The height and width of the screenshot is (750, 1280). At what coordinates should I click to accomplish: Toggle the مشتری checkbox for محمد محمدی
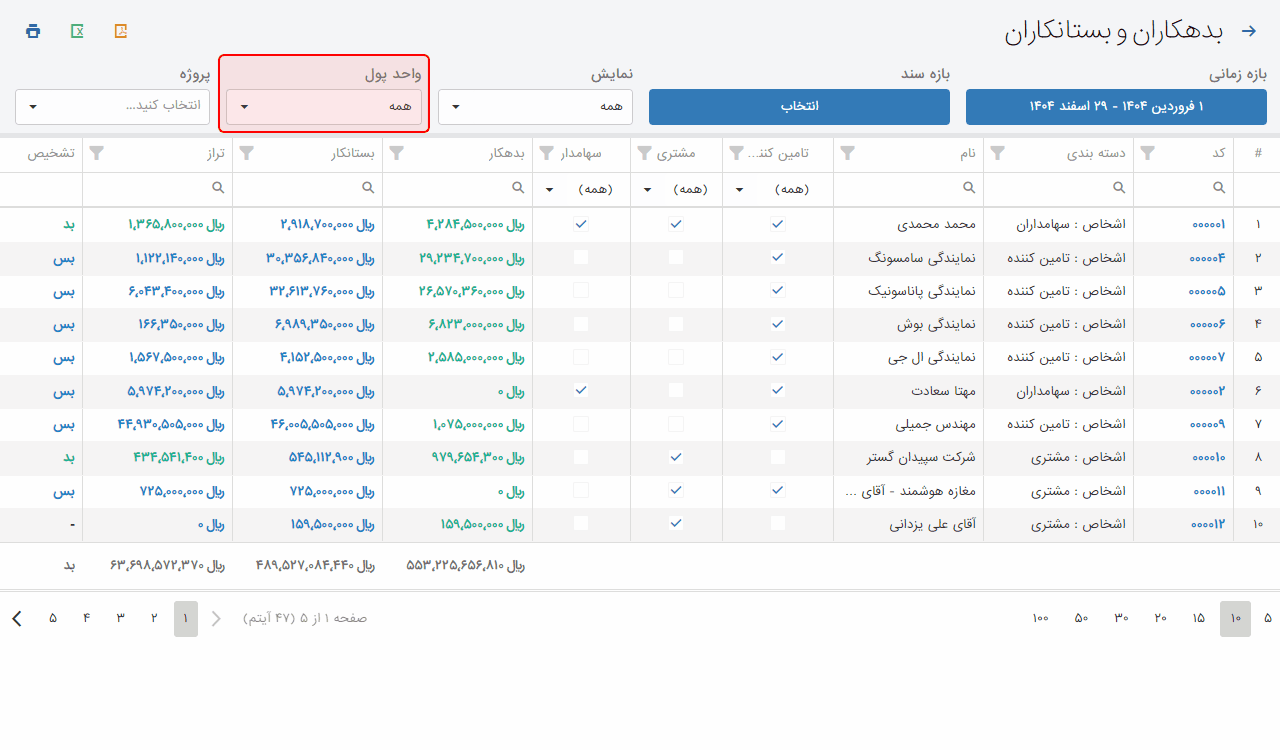(x=676, y=225)
